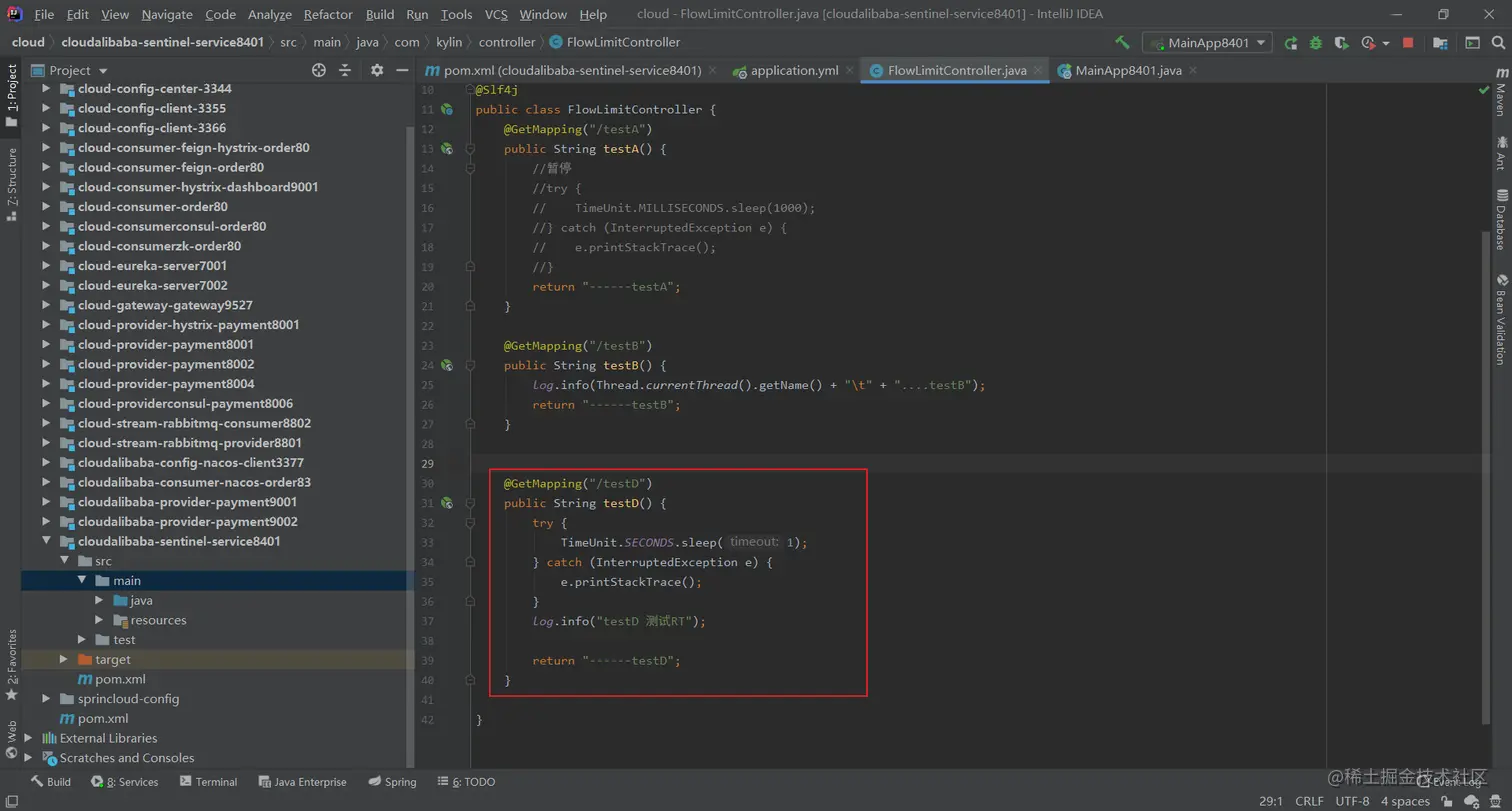Open Project Structure icon

tap(1440, 43)
